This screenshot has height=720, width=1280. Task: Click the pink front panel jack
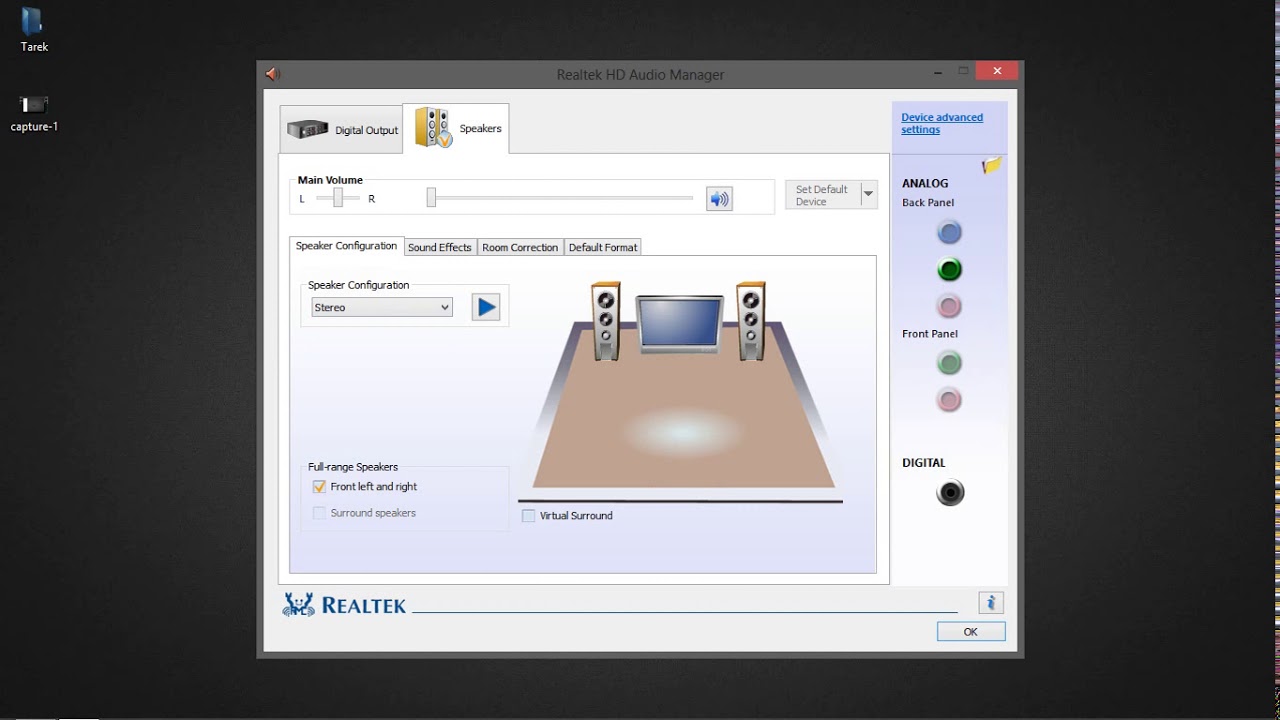tap(949, 400)
